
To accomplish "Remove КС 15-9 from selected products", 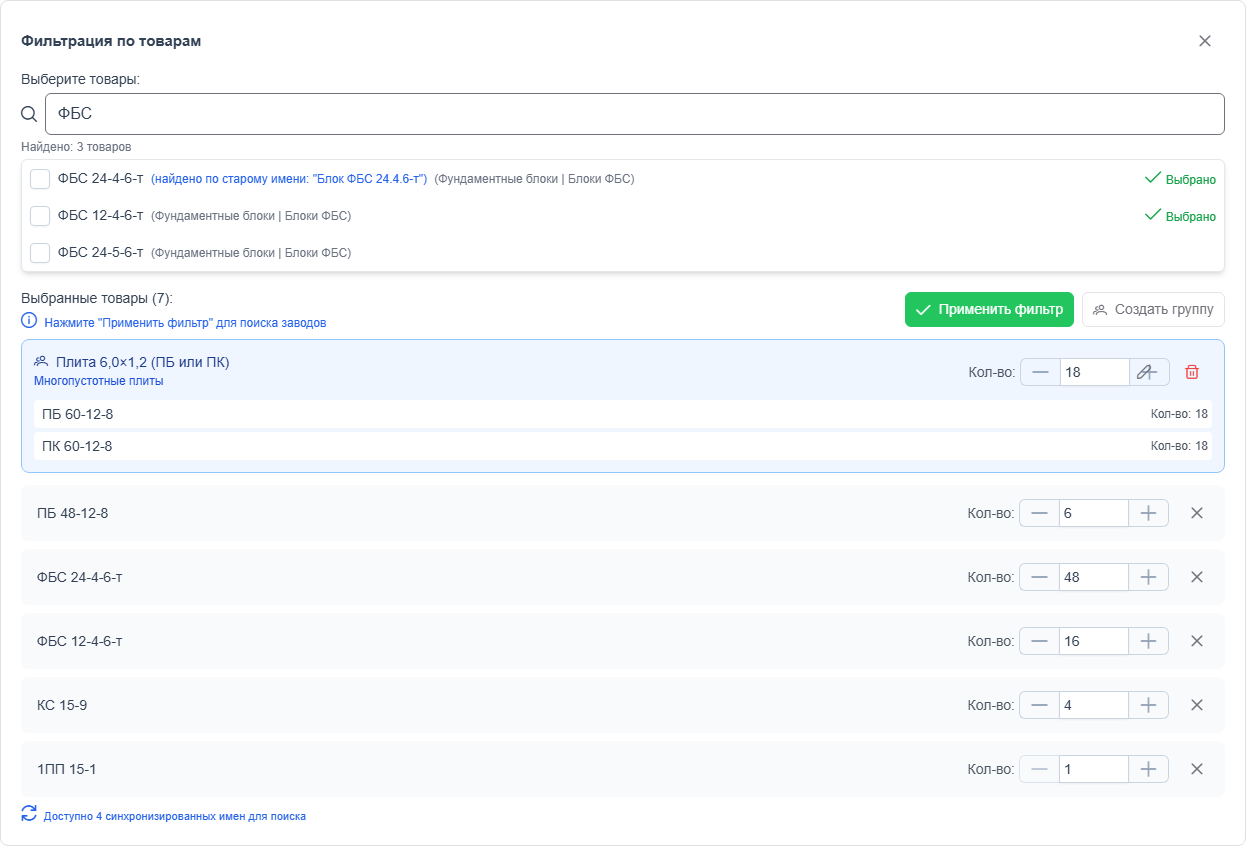I will pyautogui.click(x=1196, y=705).
